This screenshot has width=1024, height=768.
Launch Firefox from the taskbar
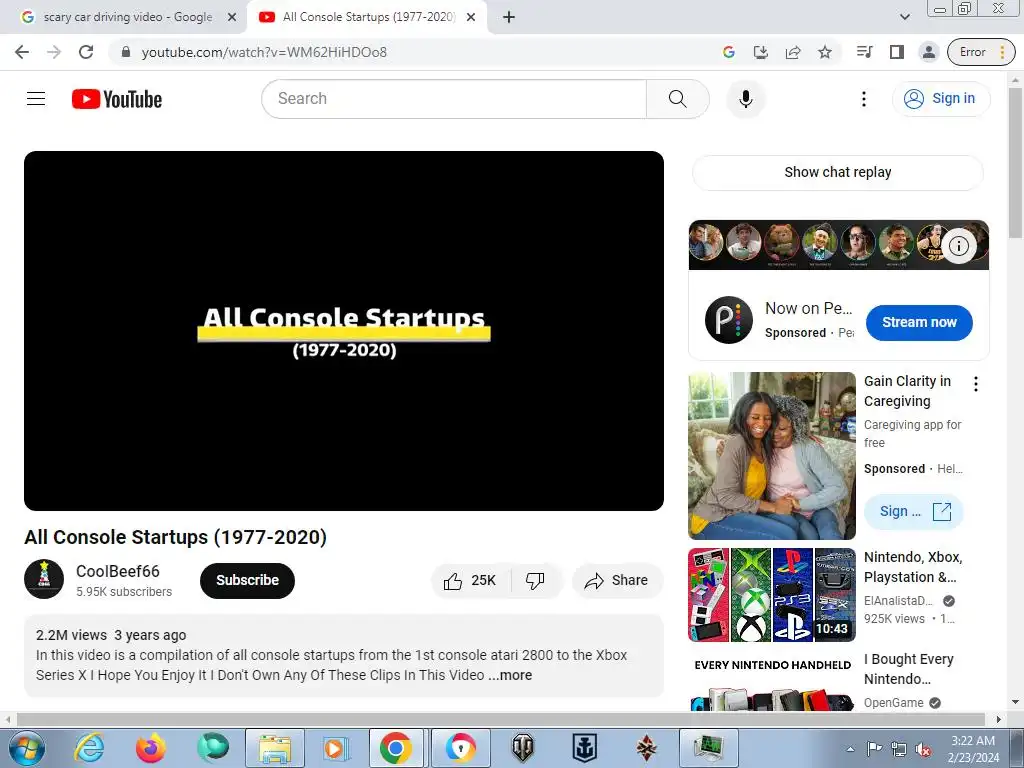pyautogui.click(x=151, y=748)
